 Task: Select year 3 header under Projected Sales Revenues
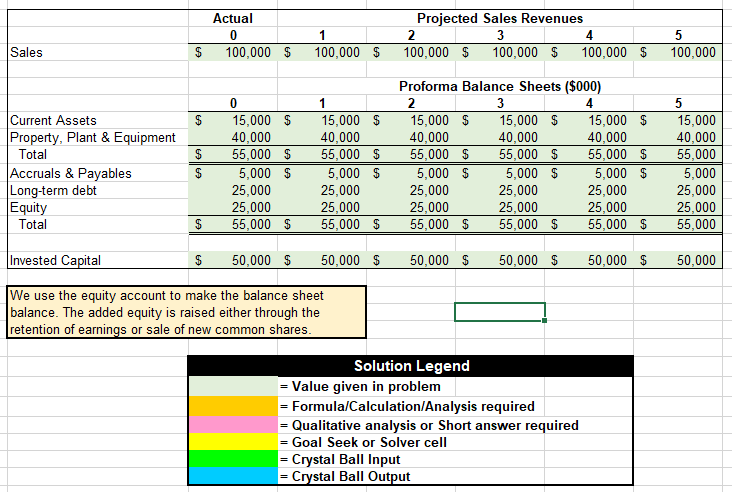(x=500, y=35)
